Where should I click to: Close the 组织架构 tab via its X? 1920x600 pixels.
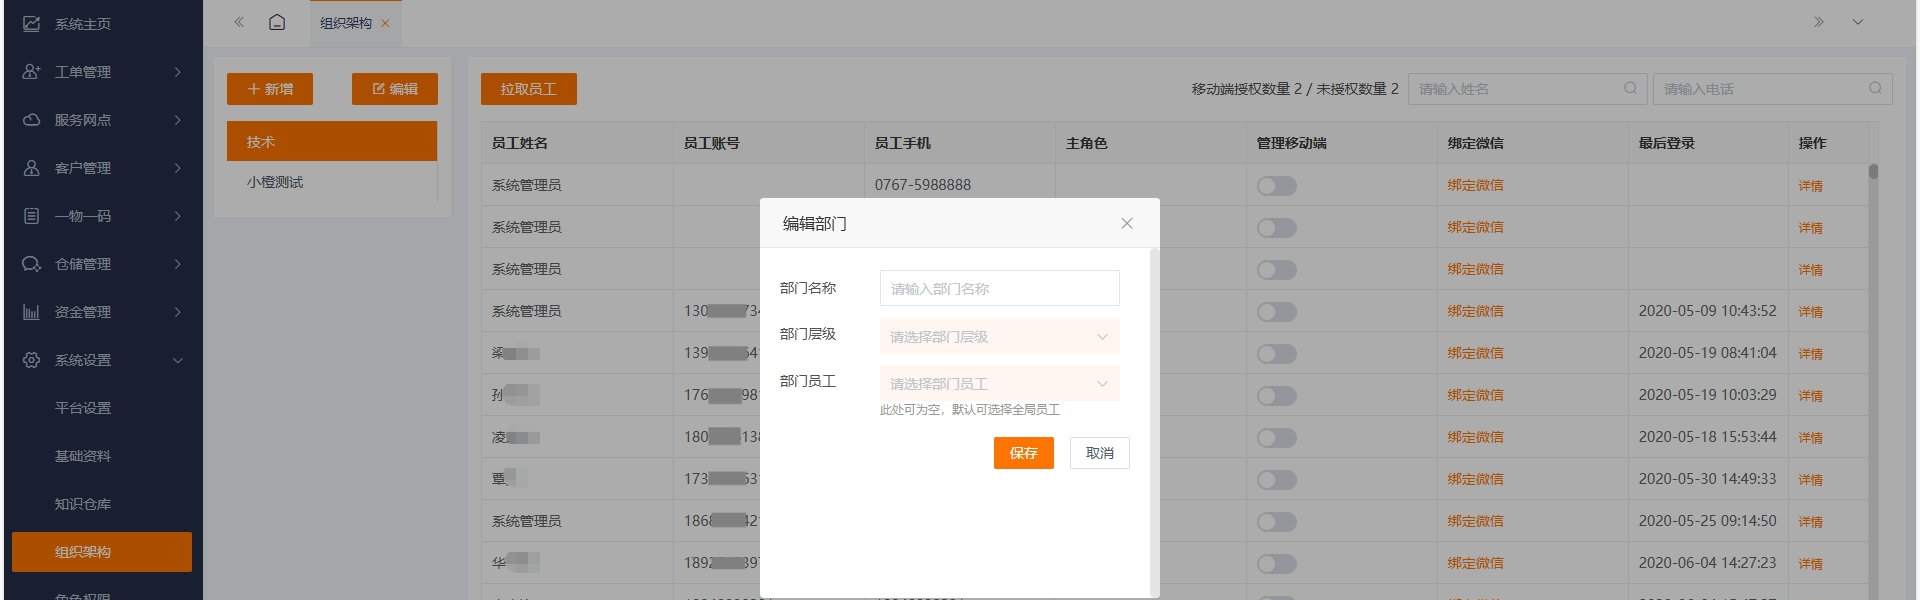click(385, 23)
